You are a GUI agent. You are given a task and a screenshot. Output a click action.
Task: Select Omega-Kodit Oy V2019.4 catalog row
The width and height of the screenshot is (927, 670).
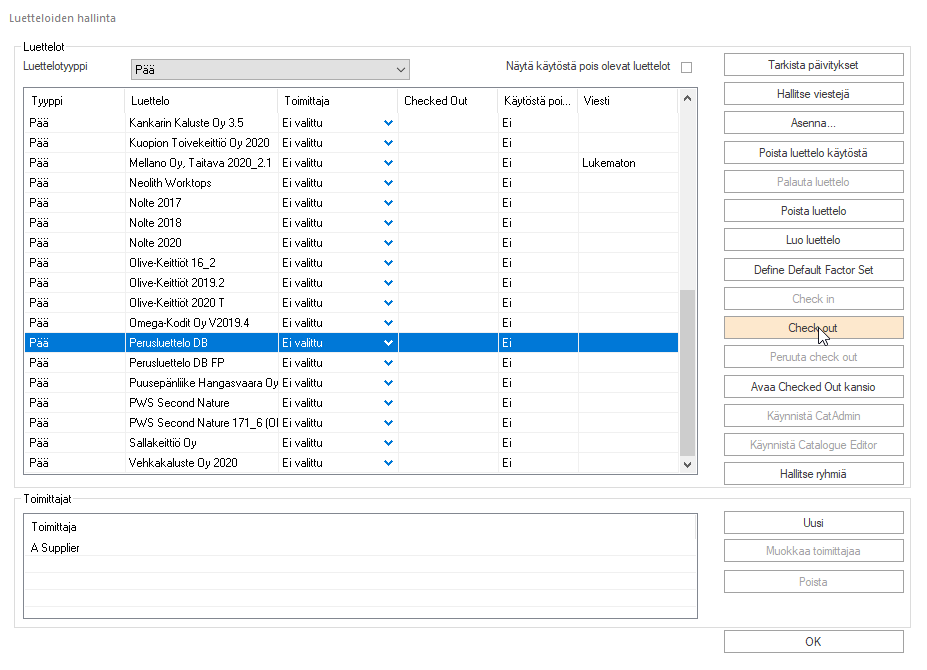pyautogui.click(x=351, y=323)
